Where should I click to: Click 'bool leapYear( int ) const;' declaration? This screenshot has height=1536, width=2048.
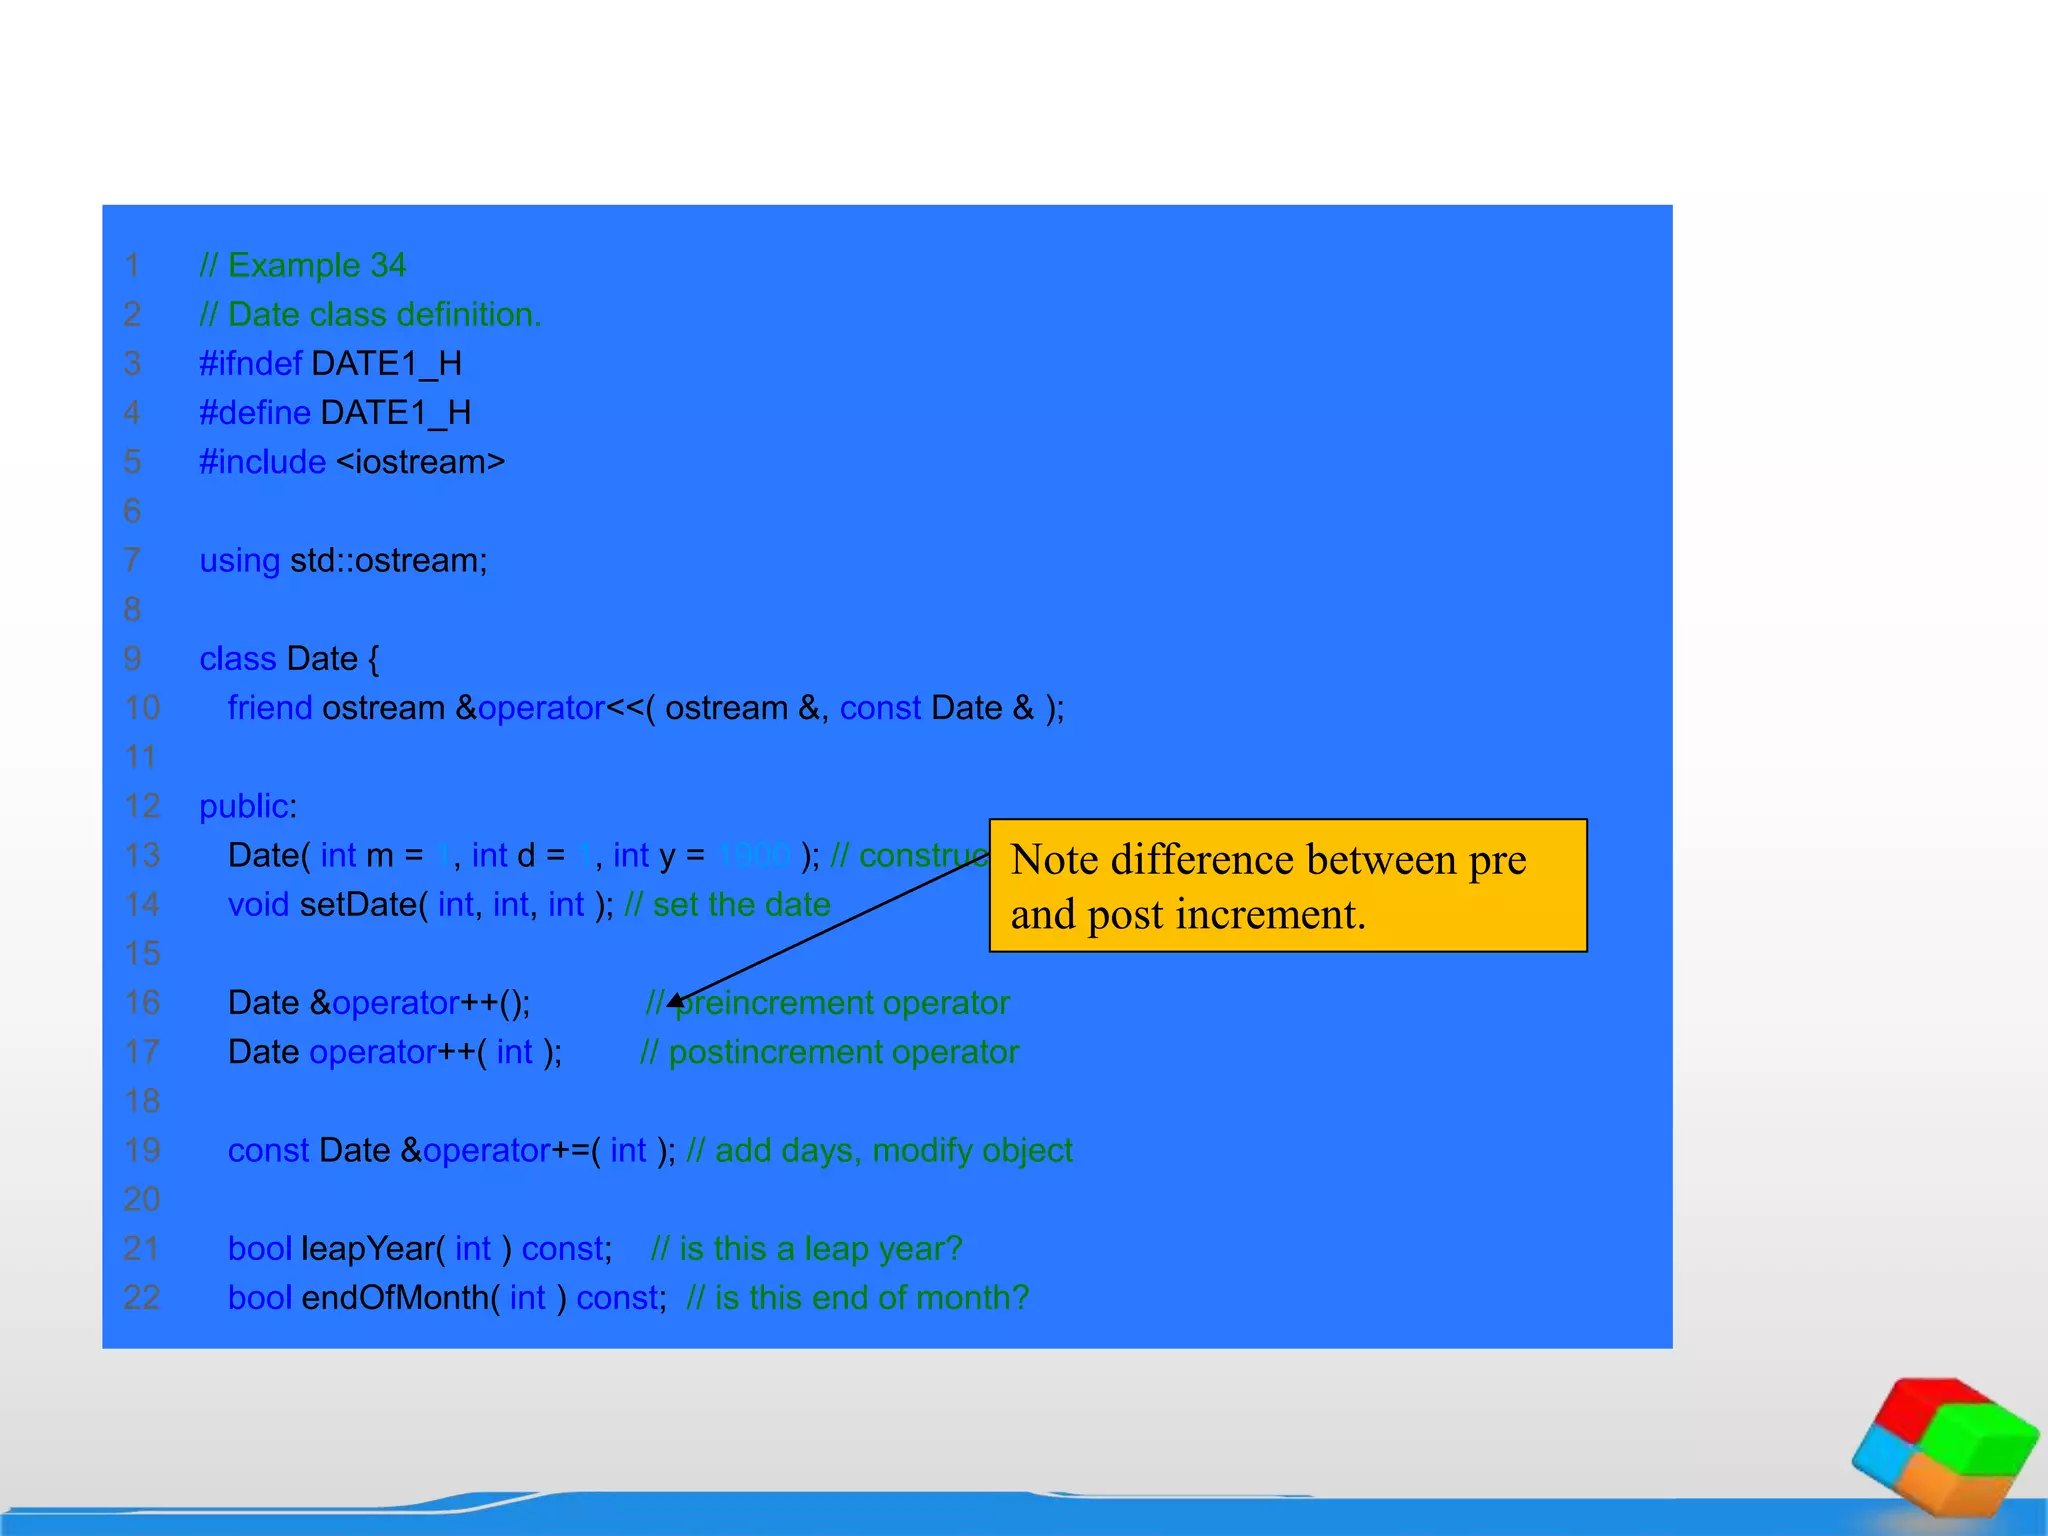point(420,1249)
